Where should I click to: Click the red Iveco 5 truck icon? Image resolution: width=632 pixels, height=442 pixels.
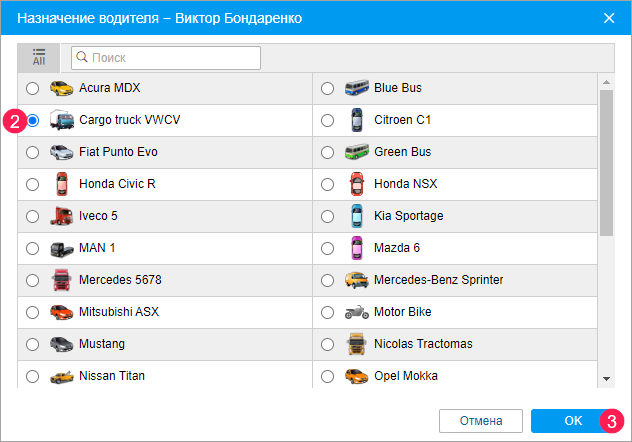coord(62,216)
